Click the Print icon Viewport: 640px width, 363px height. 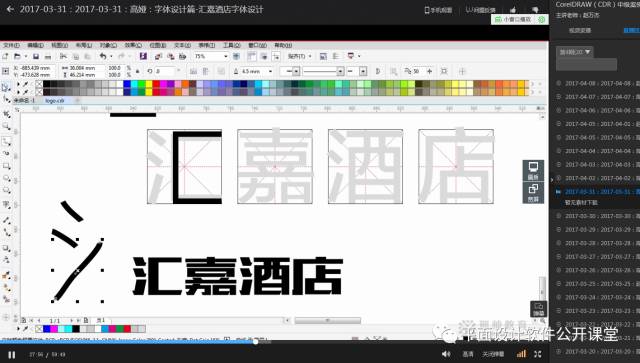tap(48, 56)
